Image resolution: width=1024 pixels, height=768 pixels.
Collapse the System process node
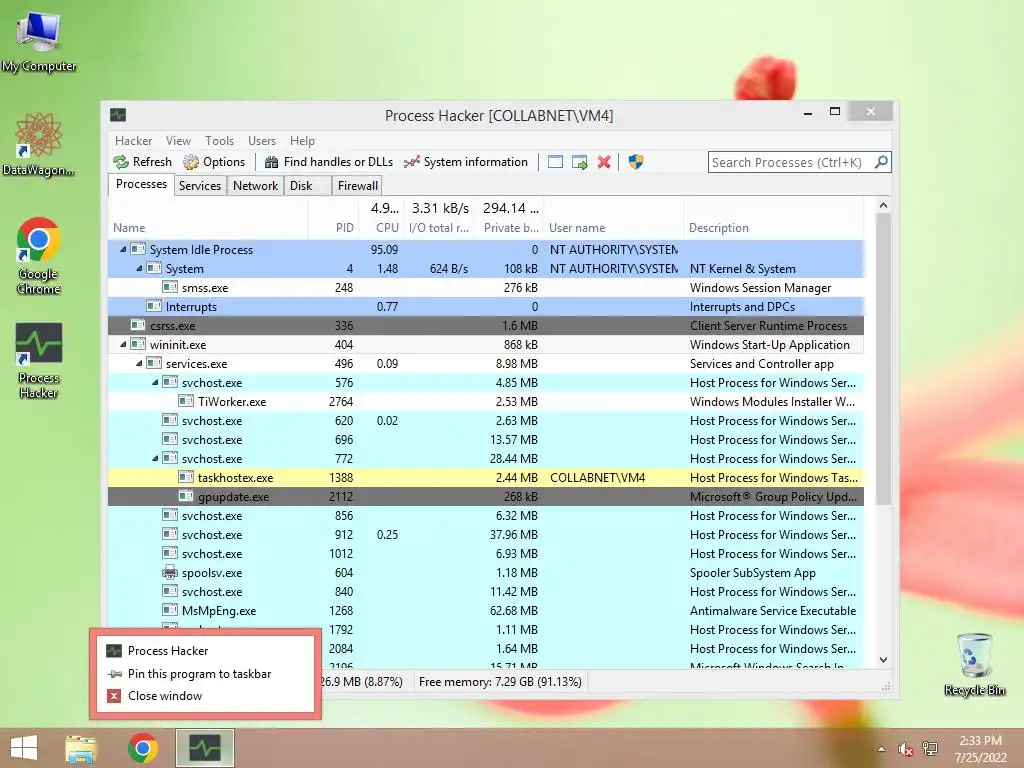point(139,268)
